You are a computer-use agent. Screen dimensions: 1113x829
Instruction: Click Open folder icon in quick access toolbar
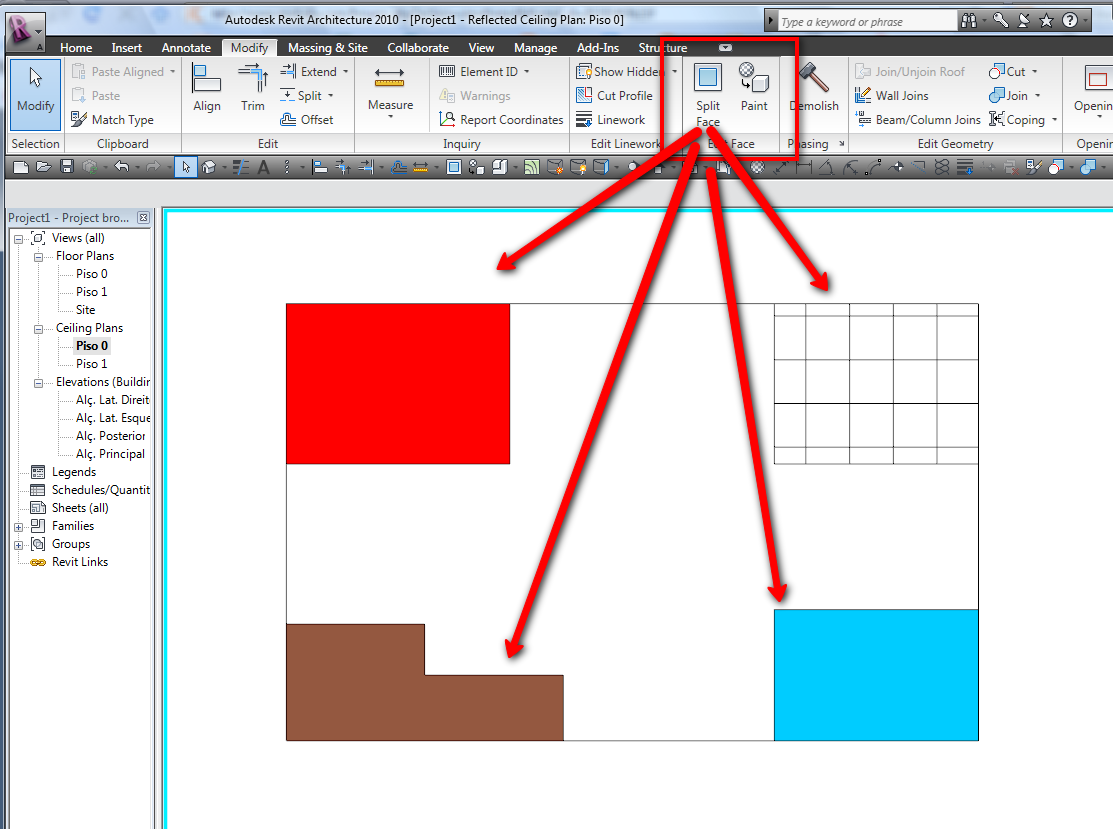(x=44, y=168)
